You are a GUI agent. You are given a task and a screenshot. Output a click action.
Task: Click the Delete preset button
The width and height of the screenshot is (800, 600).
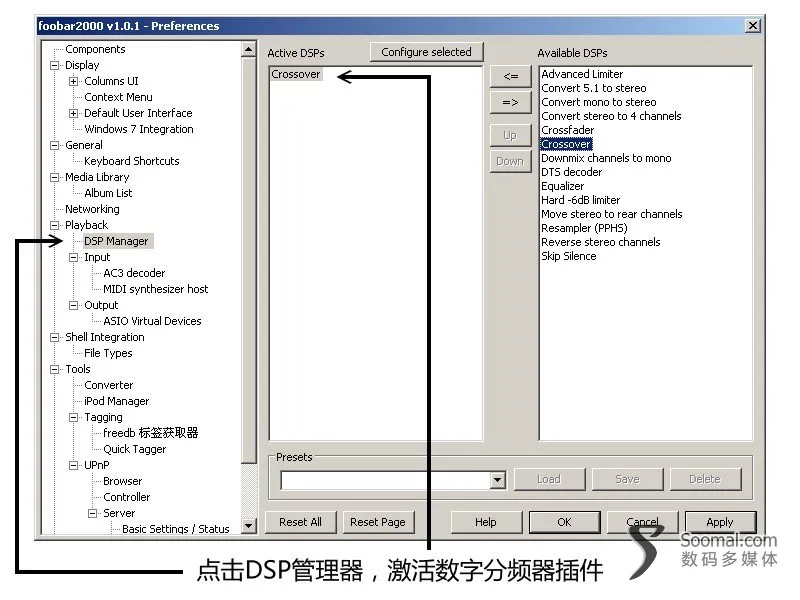706,480
